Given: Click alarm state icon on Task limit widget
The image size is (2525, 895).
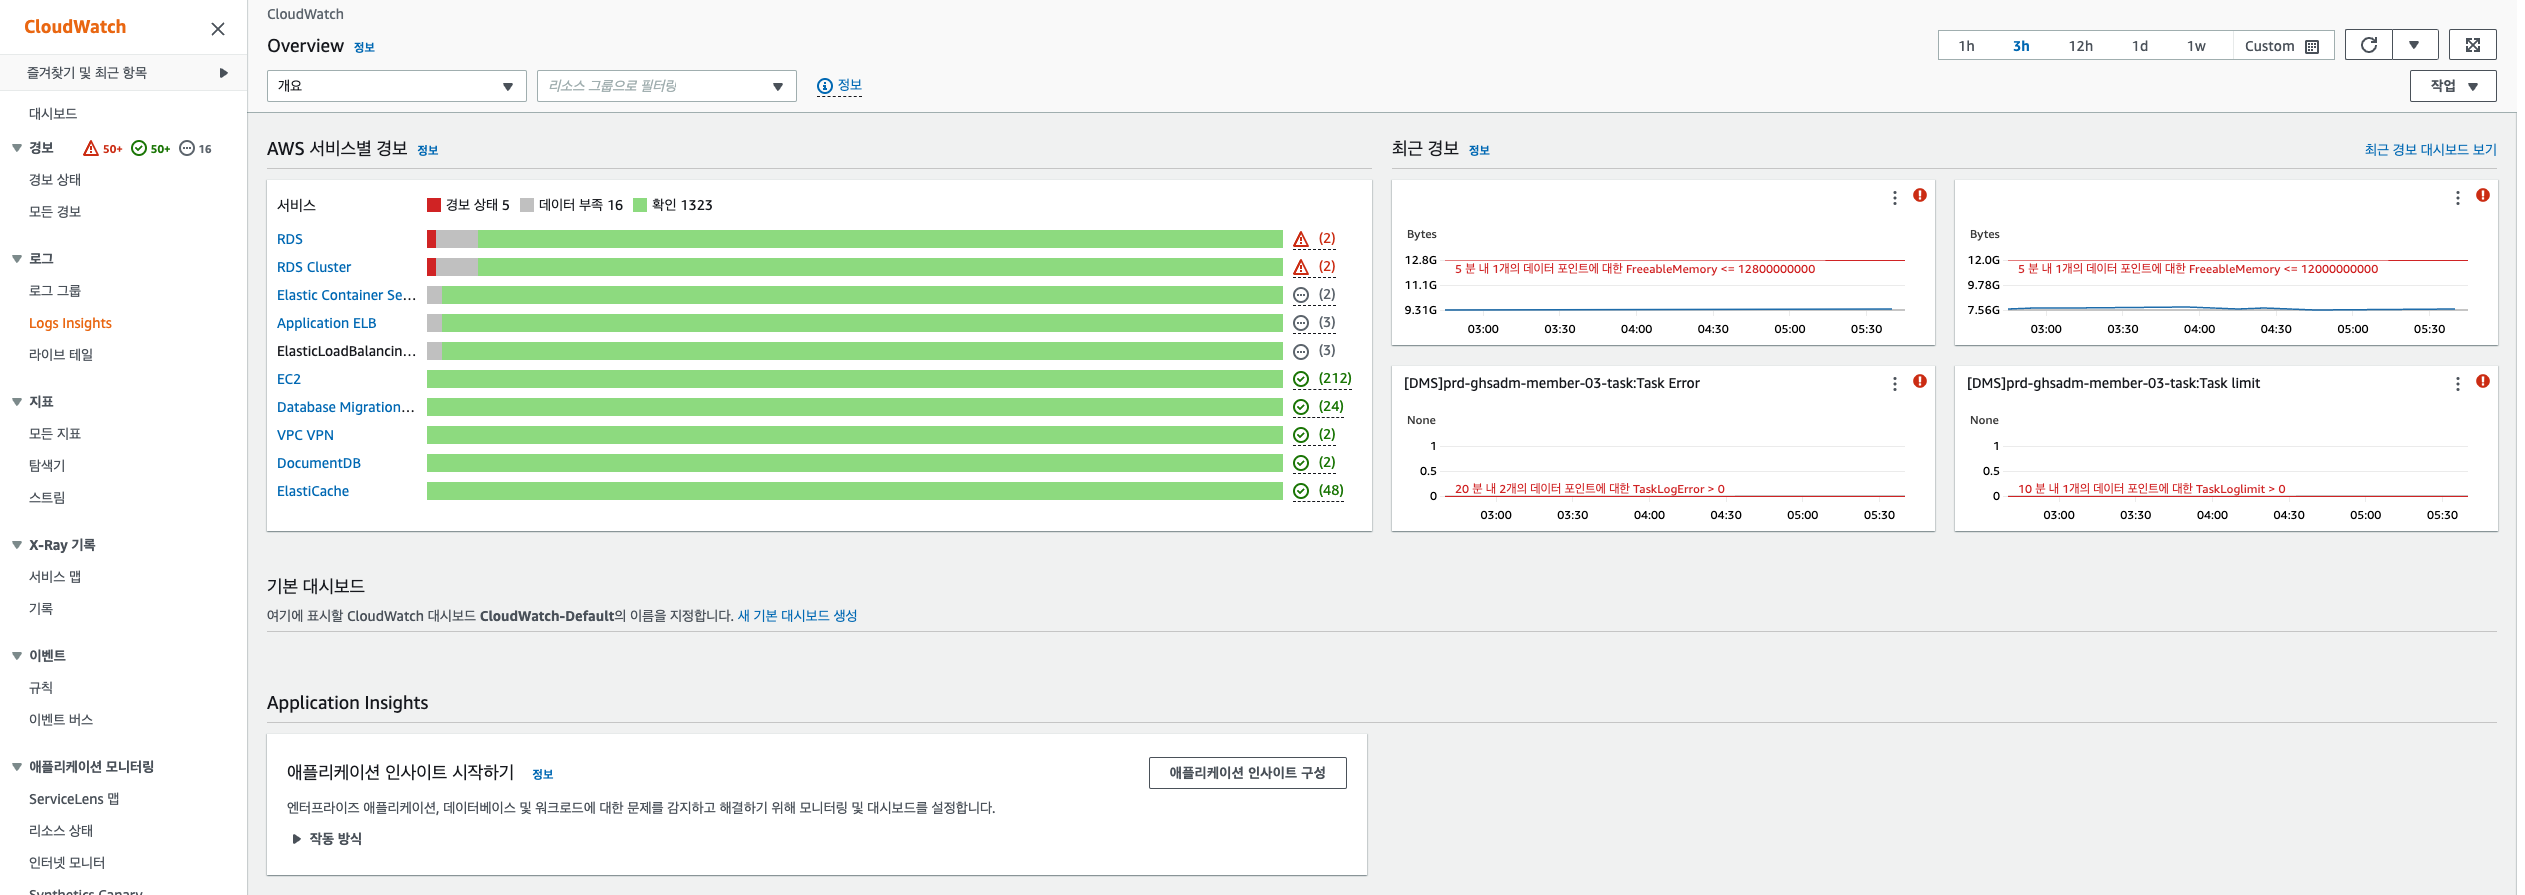Looking at the screenshot, I should [2483, 381].
